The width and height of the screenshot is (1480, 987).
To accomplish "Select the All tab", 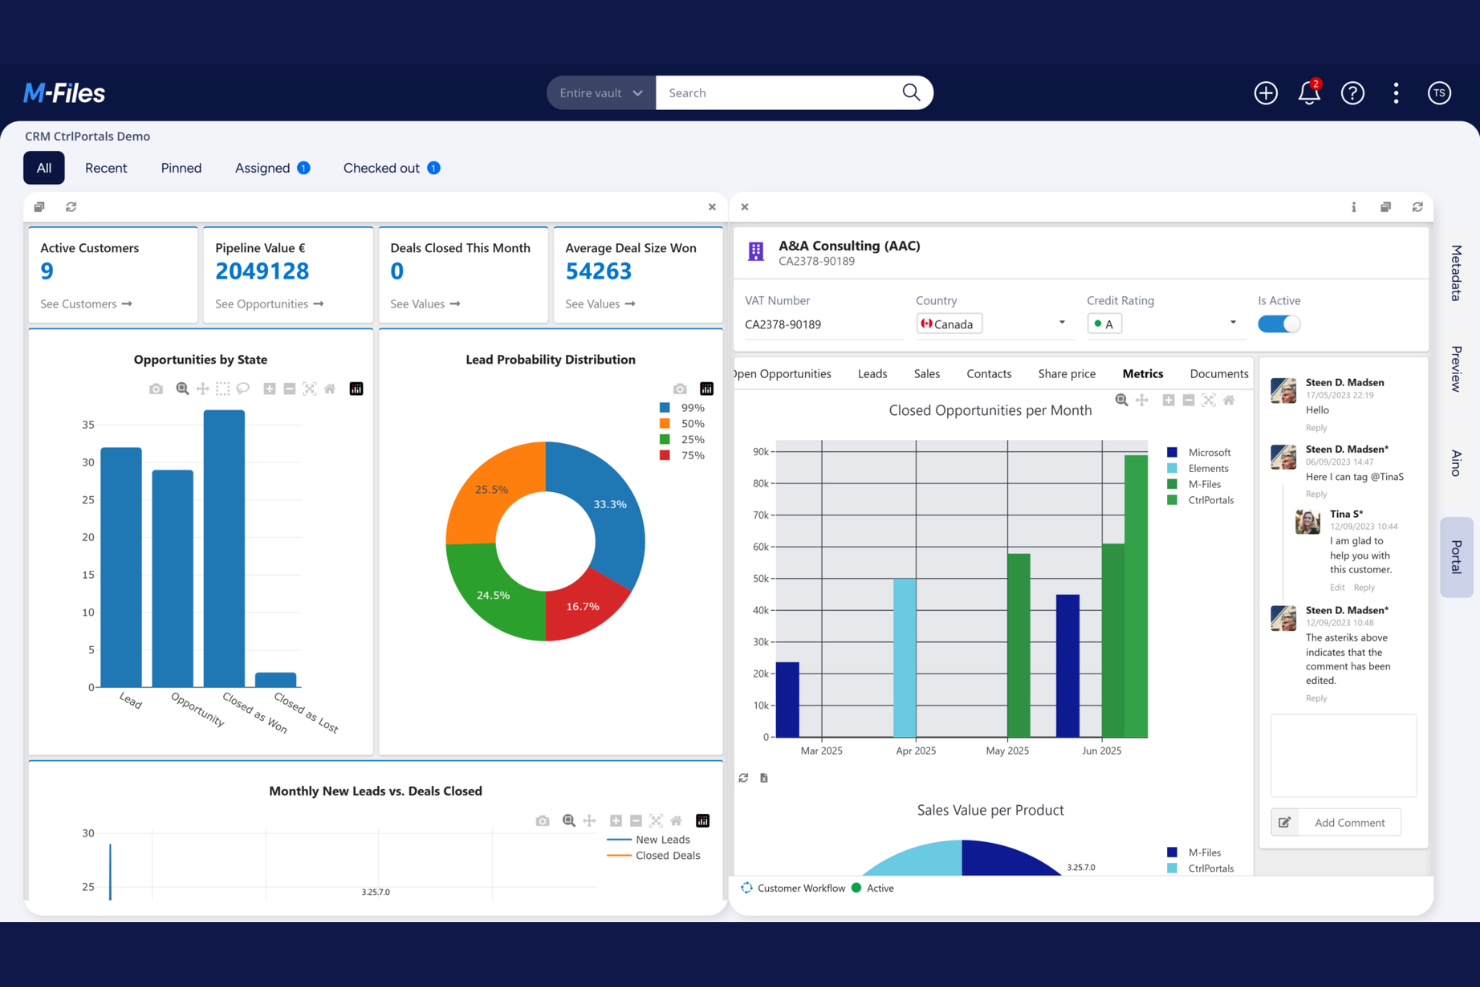I will (x=44, y=168).
